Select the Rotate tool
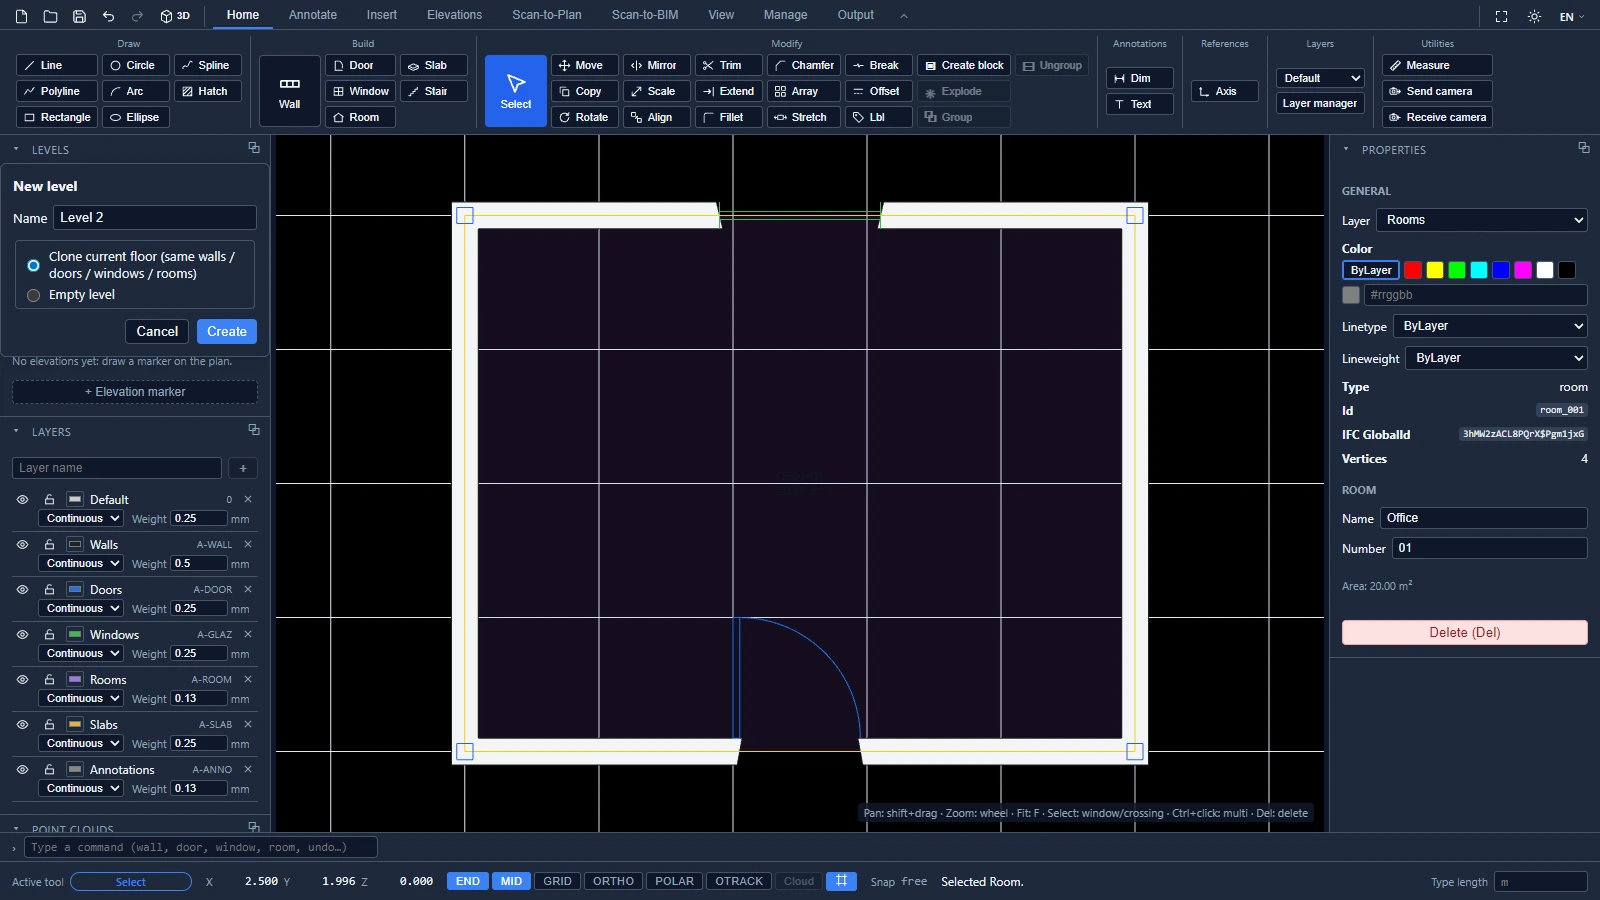This screenshot has height=900, width=1600. 585,117
